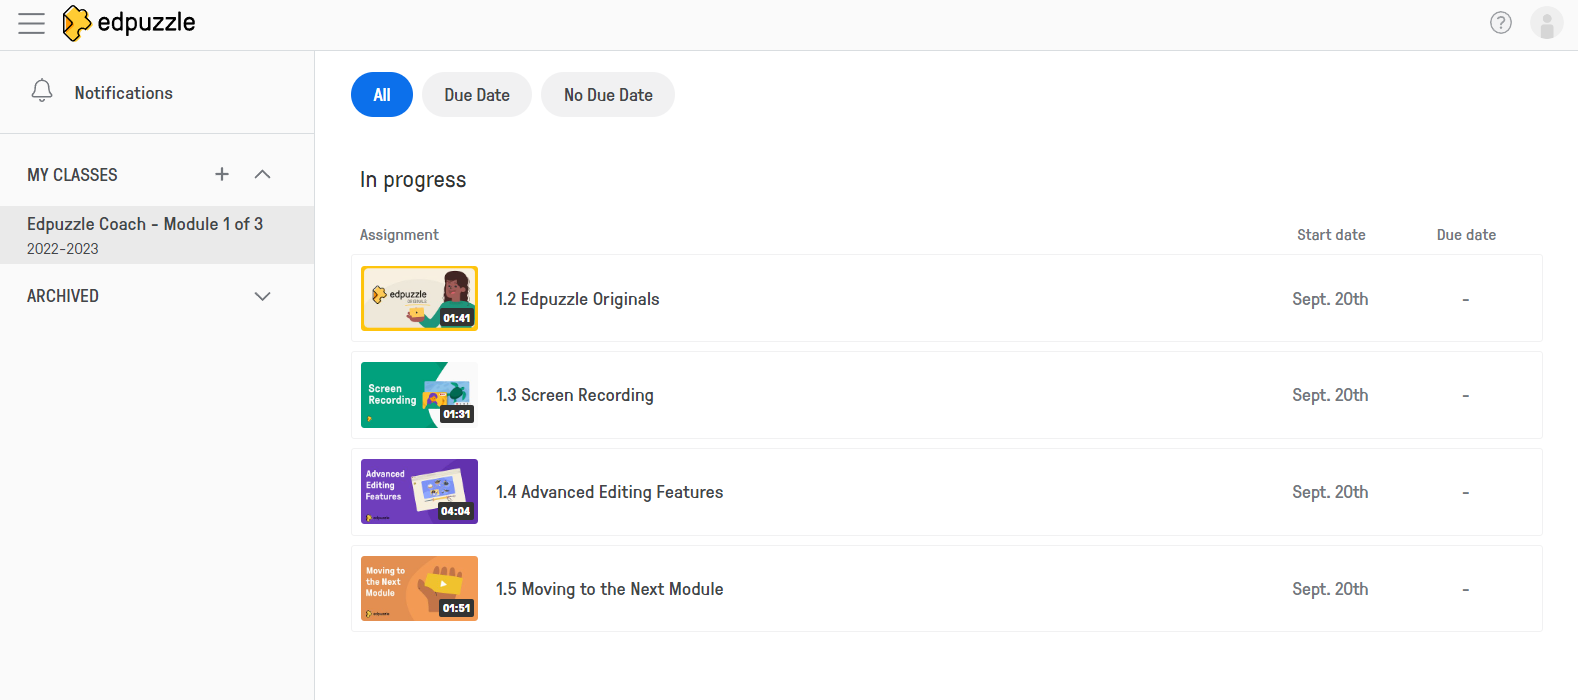The image size is (1578, 700).
Task: Click start date of 1.5 Moving to Next Module
Action: (x=1330, y=589)
